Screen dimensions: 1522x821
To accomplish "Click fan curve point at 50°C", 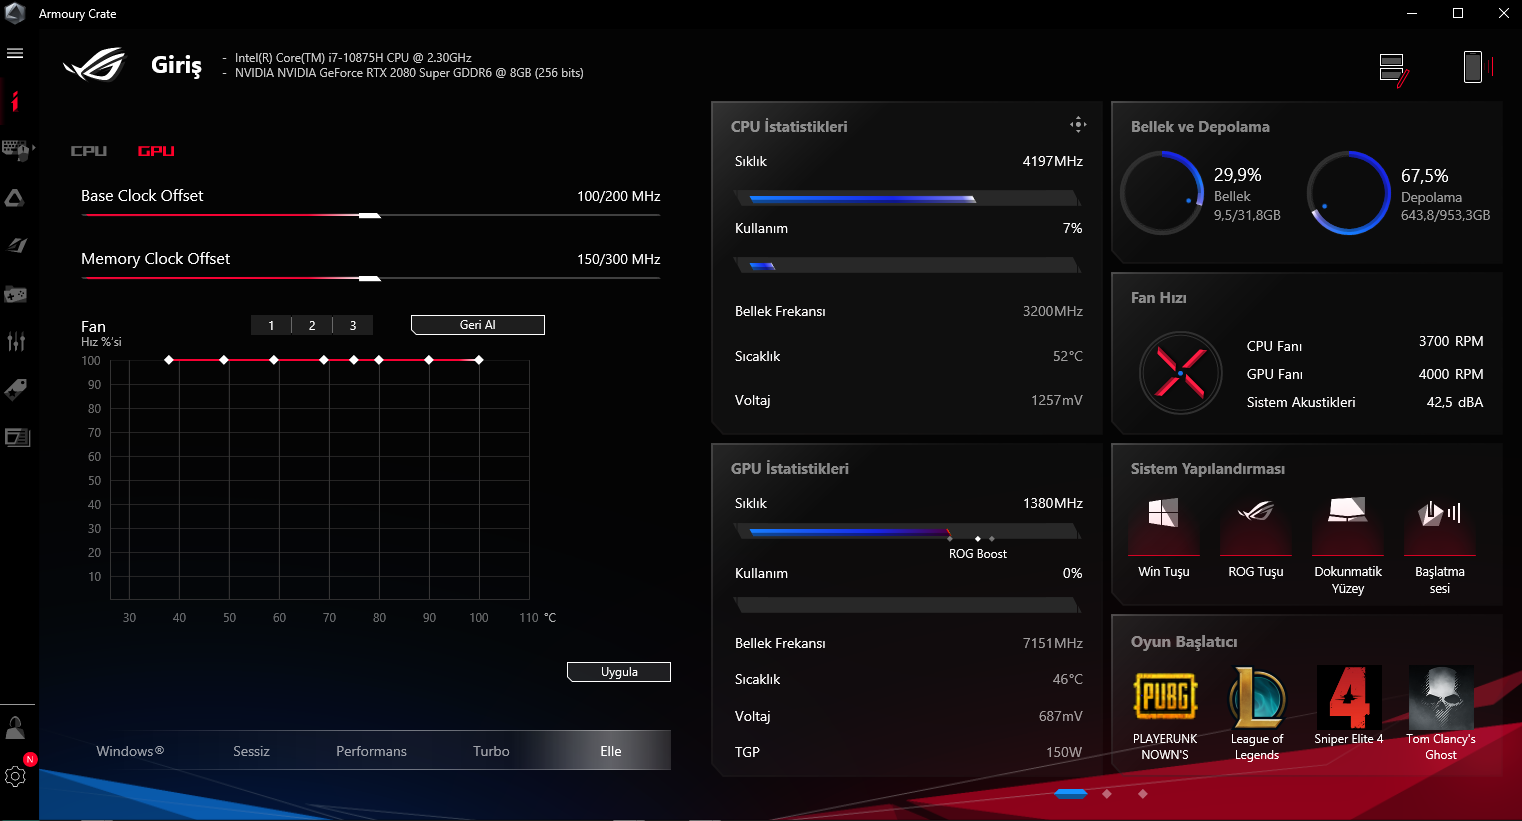I will [x=224, y=360].
